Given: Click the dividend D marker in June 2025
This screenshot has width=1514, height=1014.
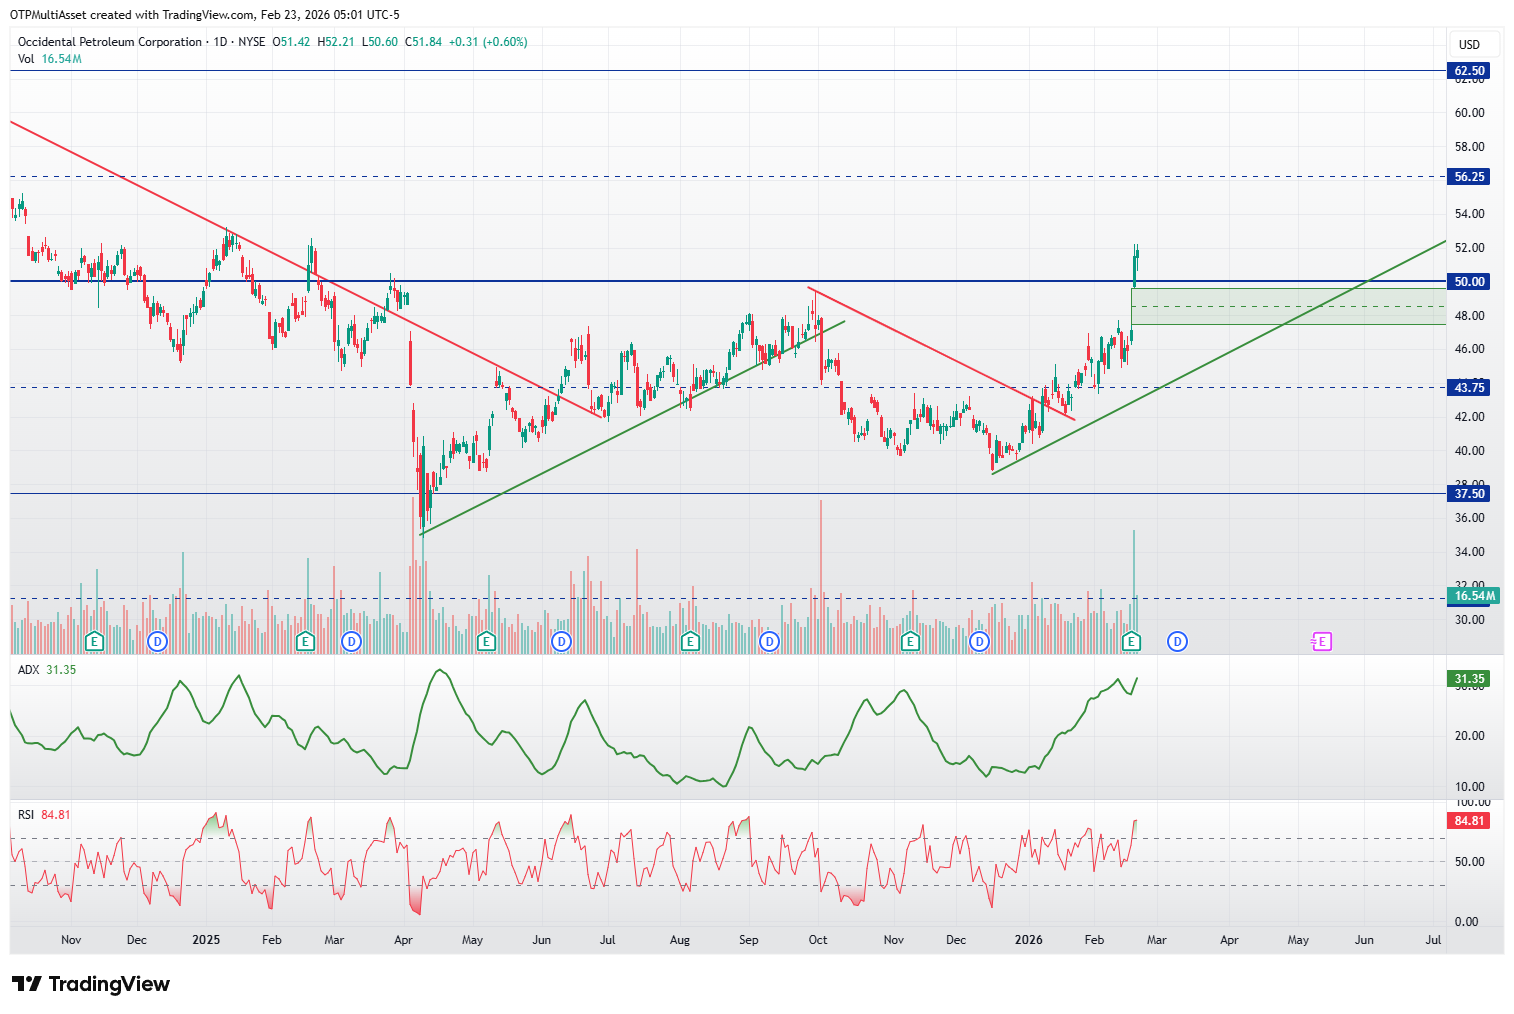Looking at the screenshot, I should pyautogui.click(x=562, y=641).
